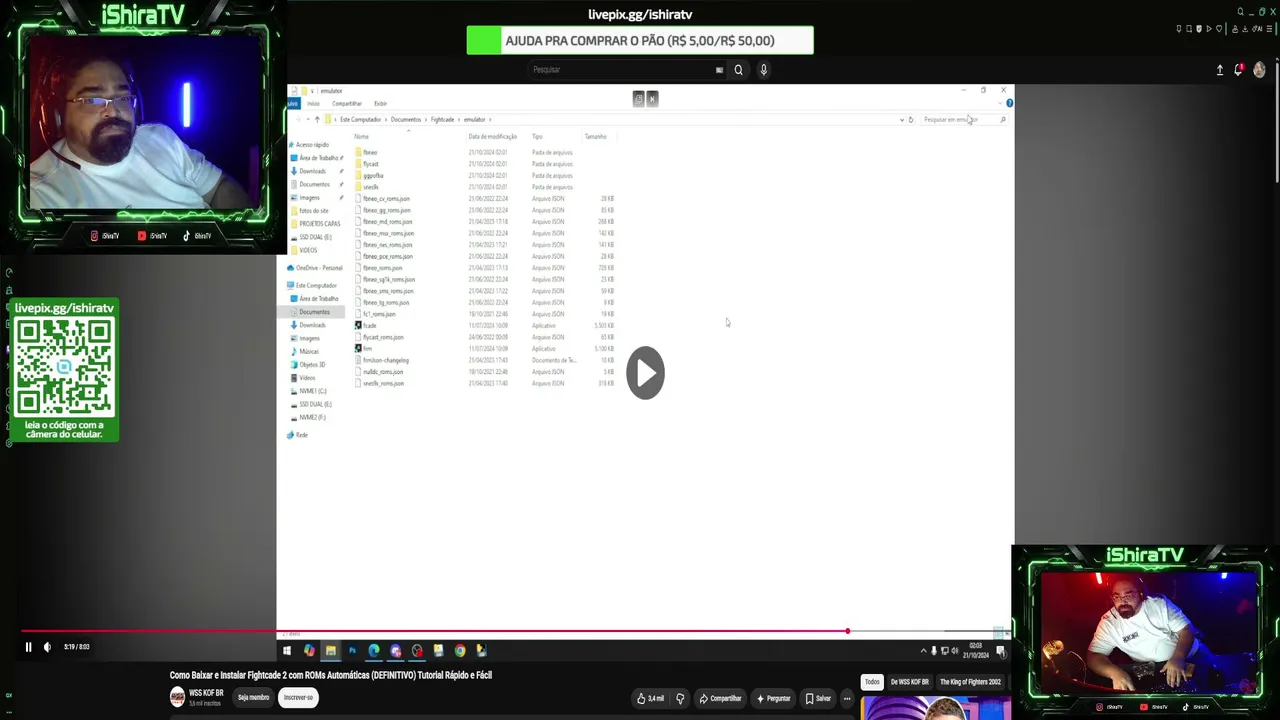The width and height of the screenshot is (1280, 720).
Task: Sort files by the Tipo column
Action: tap(537, 137)
